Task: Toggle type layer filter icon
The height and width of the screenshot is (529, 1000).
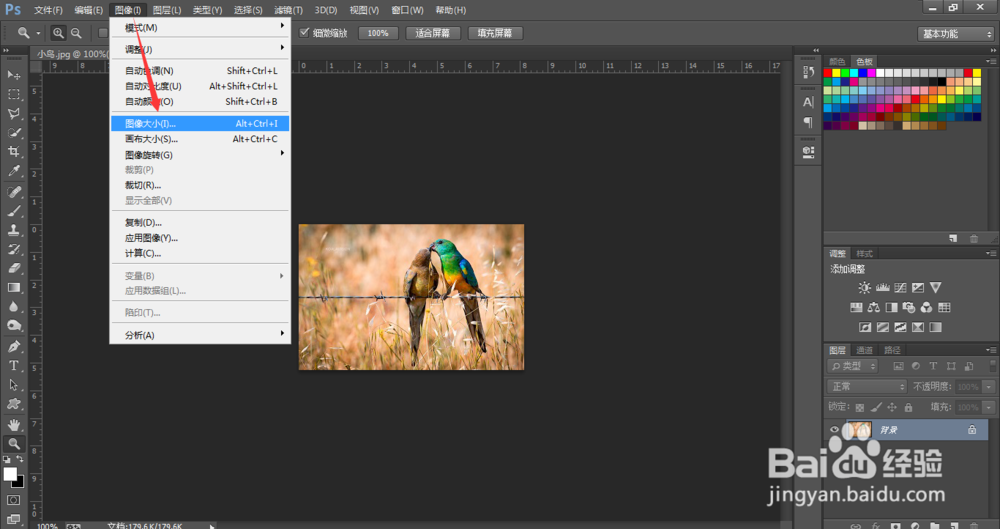Action: [933, 366]
